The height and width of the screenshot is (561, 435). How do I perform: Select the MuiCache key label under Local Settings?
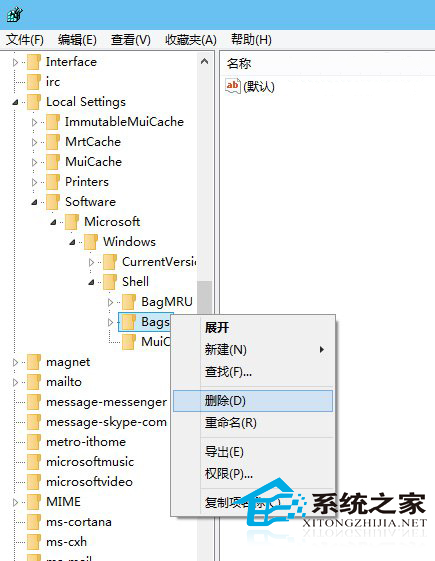(93, 162)
